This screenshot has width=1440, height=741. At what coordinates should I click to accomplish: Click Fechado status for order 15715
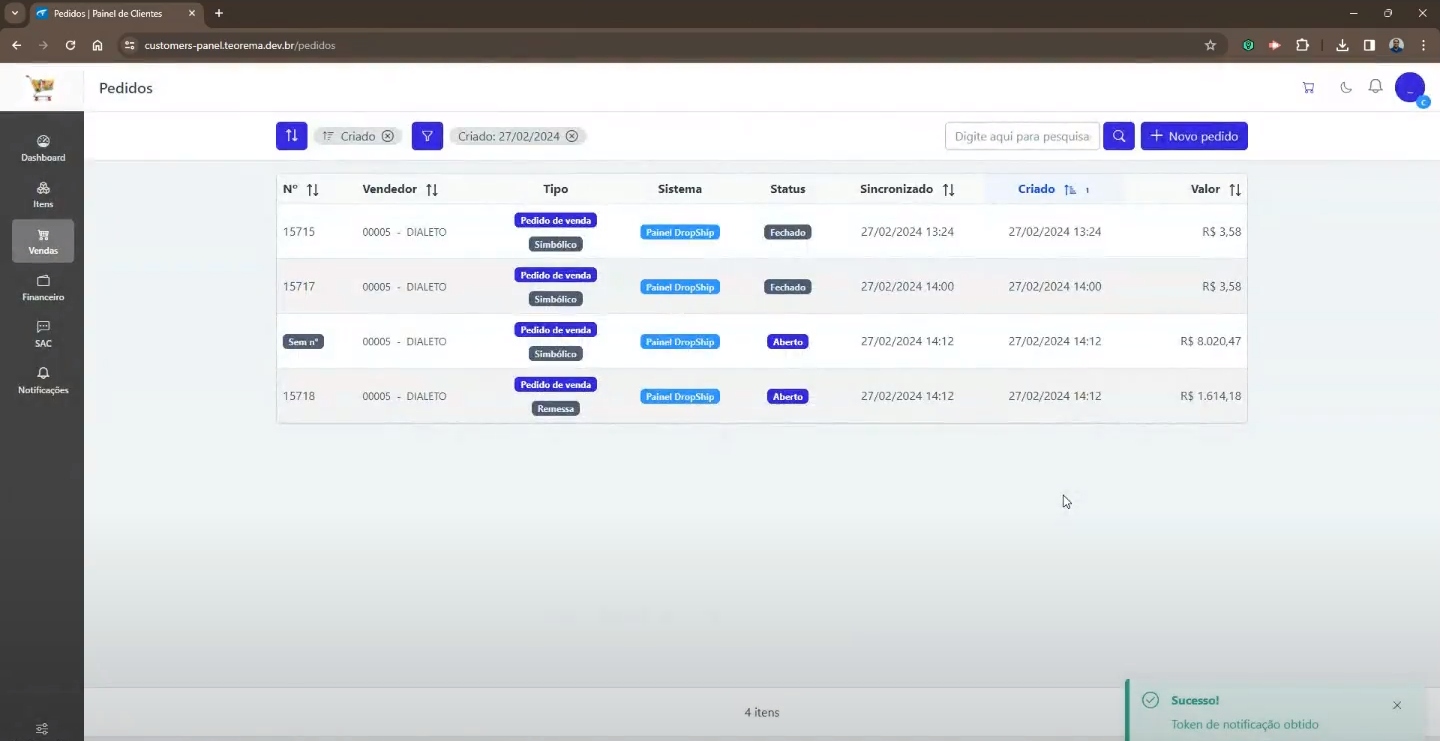[x=788, y=232]
